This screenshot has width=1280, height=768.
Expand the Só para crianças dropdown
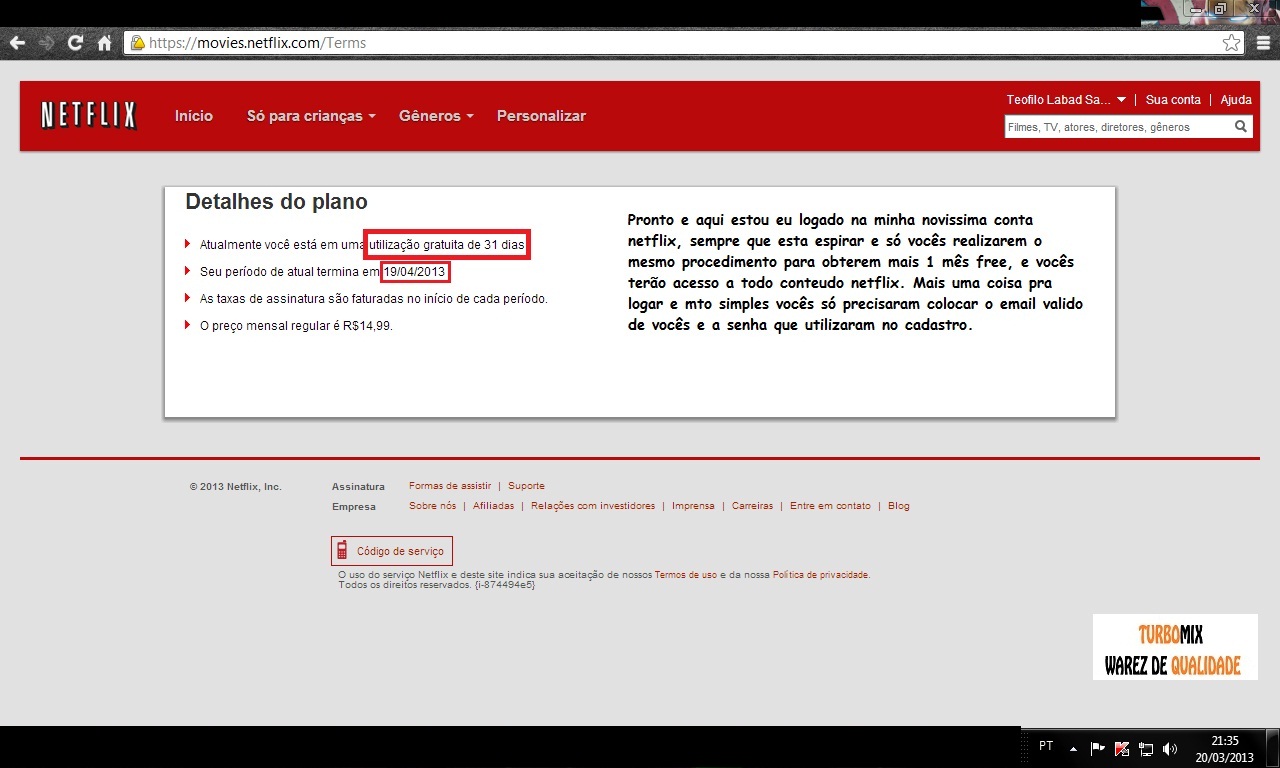pos(311,116)
